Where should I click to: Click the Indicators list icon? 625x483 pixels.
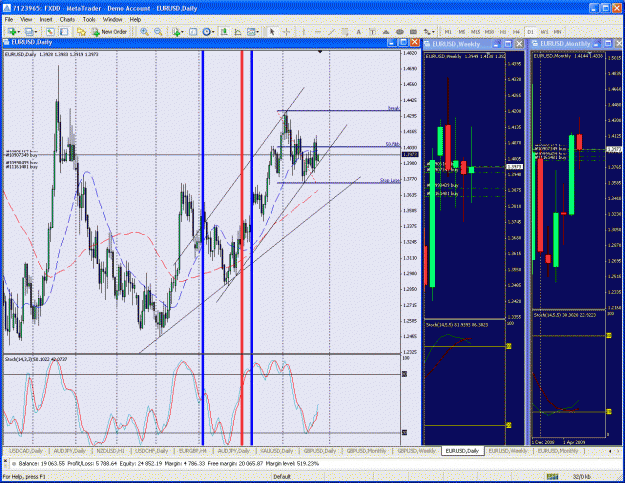pyautogui.click(x=176, y=32)
